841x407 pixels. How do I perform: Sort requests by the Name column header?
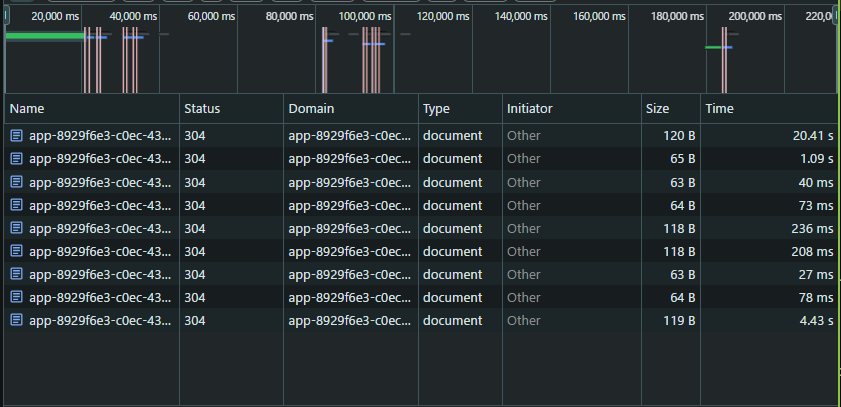click(92, 109)
